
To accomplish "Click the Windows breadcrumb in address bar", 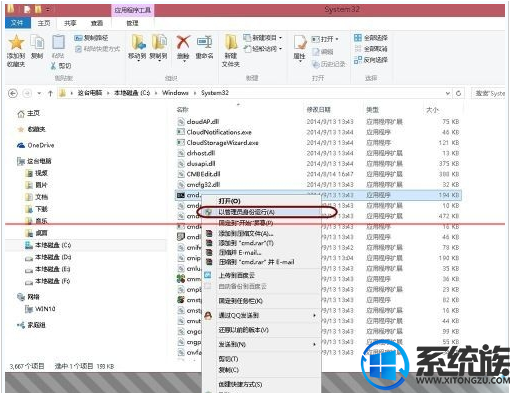I will [x=175, y=93].
